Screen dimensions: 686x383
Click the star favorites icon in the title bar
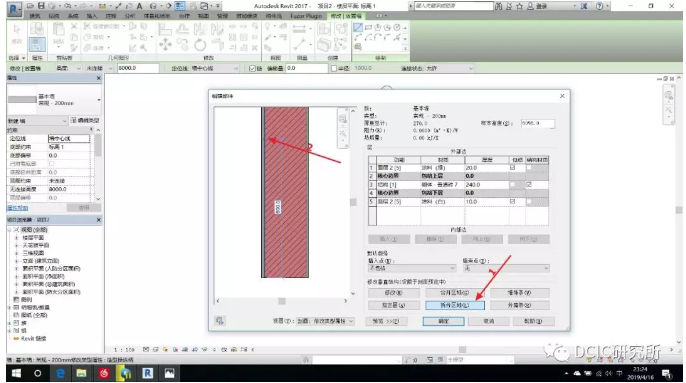520,6
